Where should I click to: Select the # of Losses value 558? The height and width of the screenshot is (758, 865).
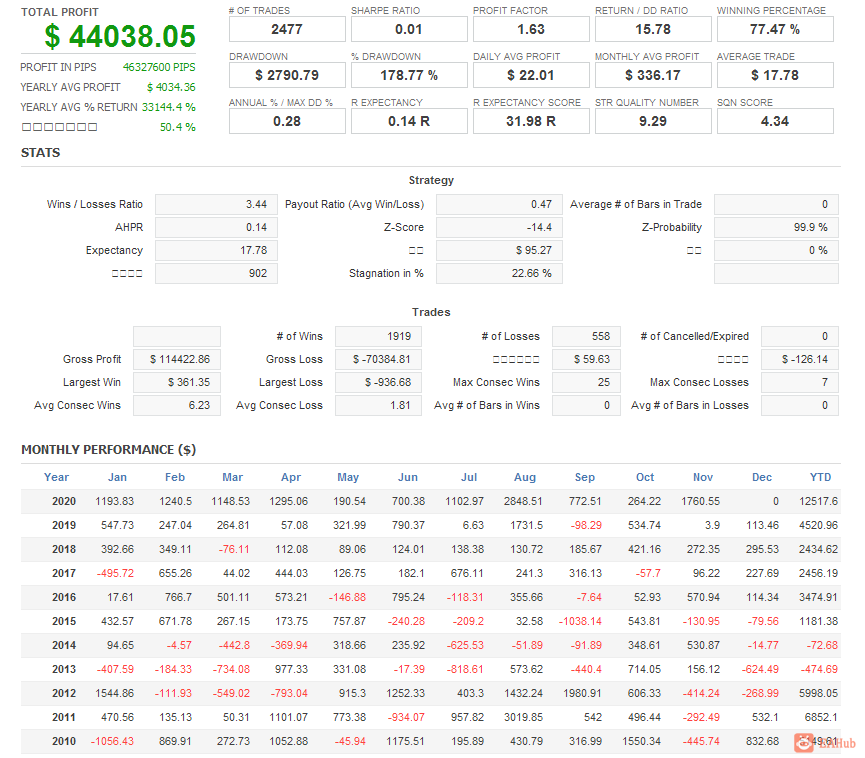[x=586, y=336]
